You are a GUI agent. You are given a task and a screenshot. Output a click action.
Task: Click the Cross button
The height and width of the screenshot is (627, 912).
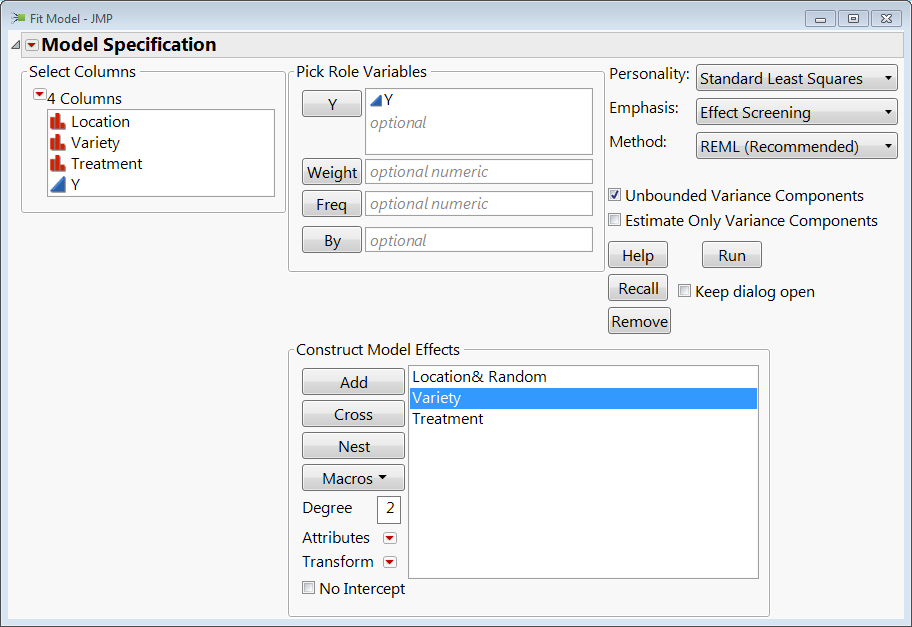click(353, 414)
